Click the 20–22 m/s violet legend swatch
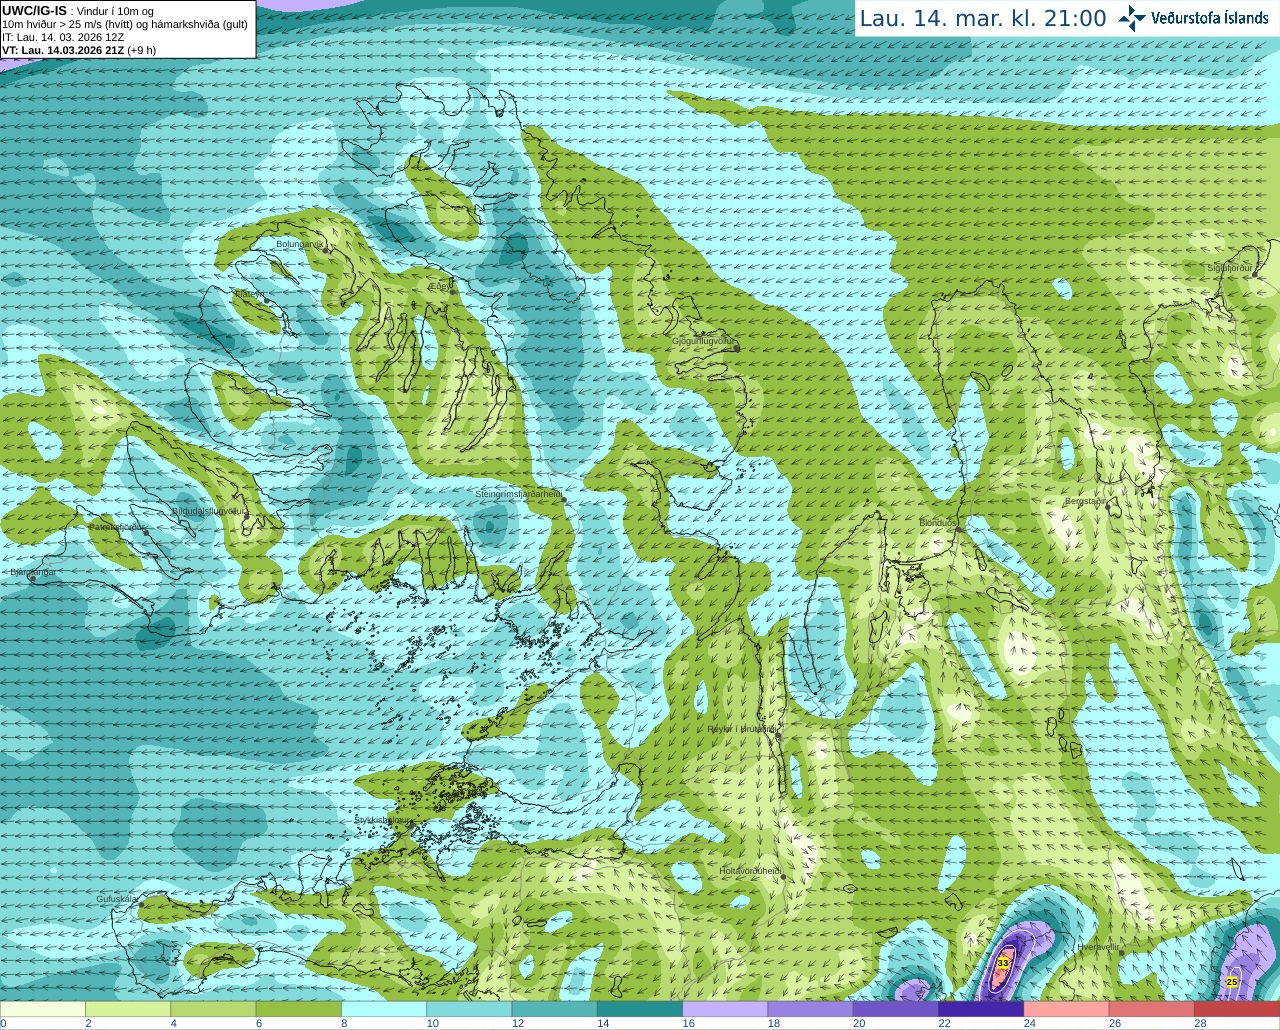 point(896,1009)
